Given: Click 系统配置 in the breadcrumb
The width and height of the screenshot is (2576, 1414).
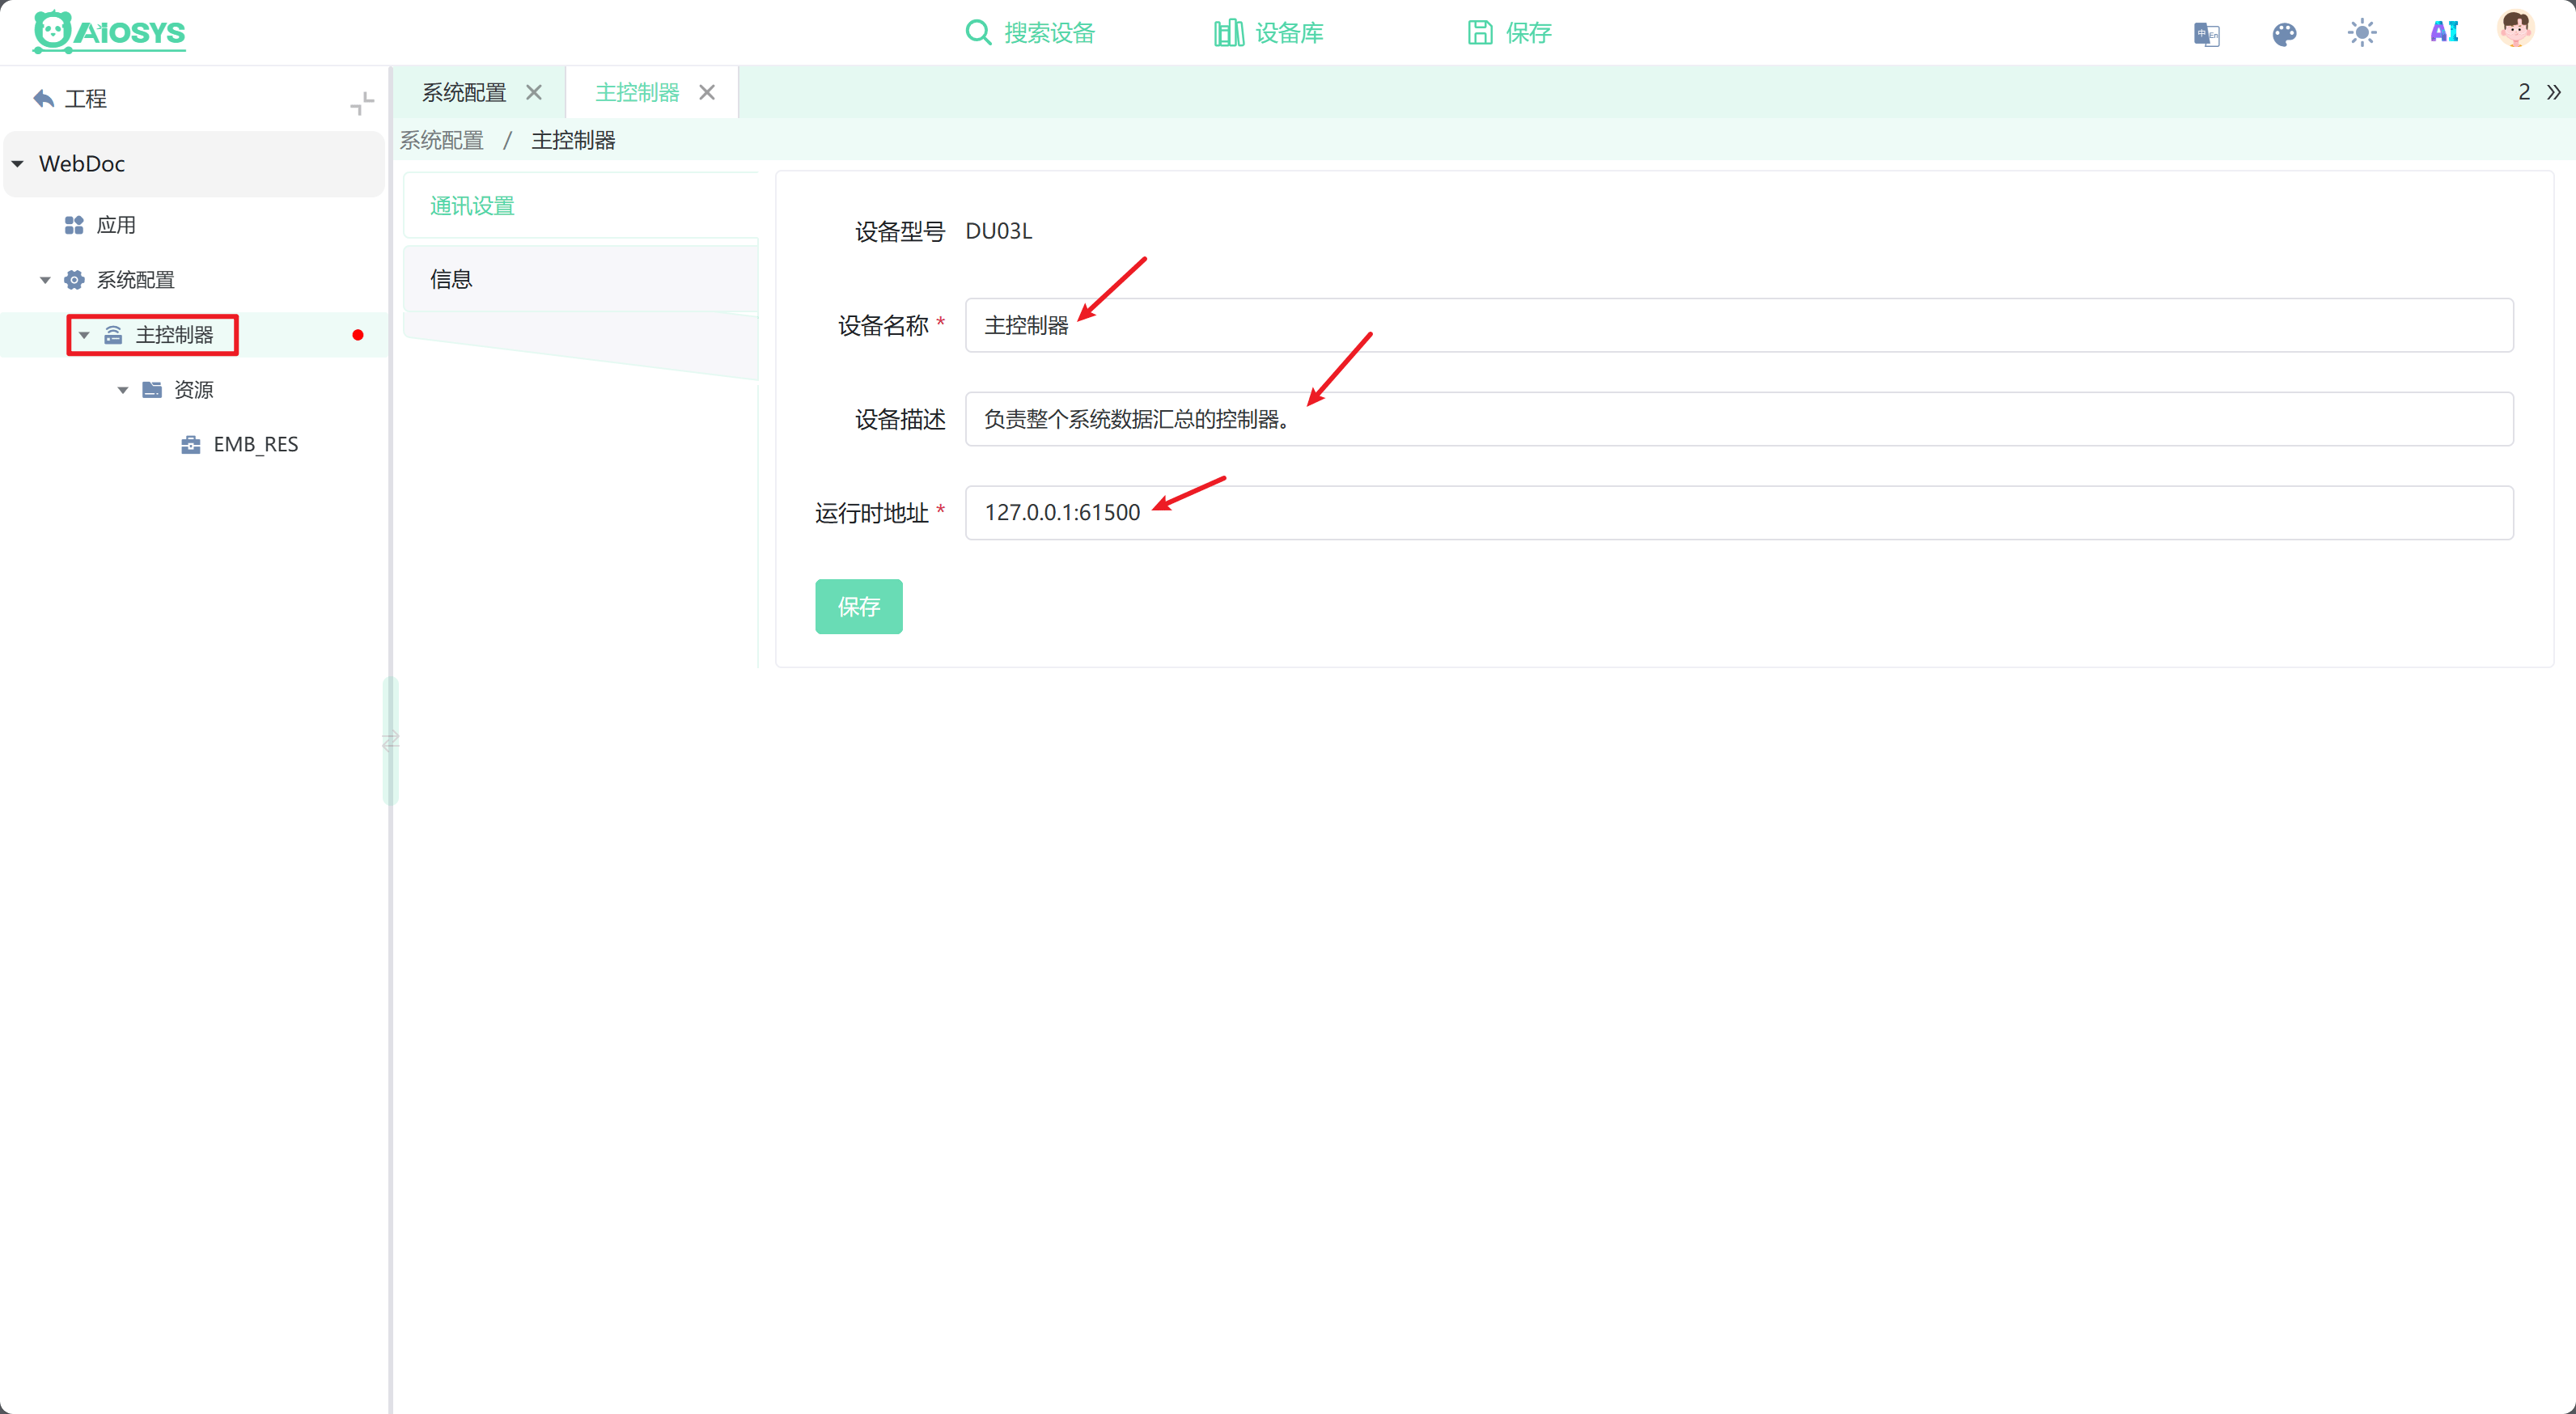Looking at the screenshot, I should coord(442,141).
